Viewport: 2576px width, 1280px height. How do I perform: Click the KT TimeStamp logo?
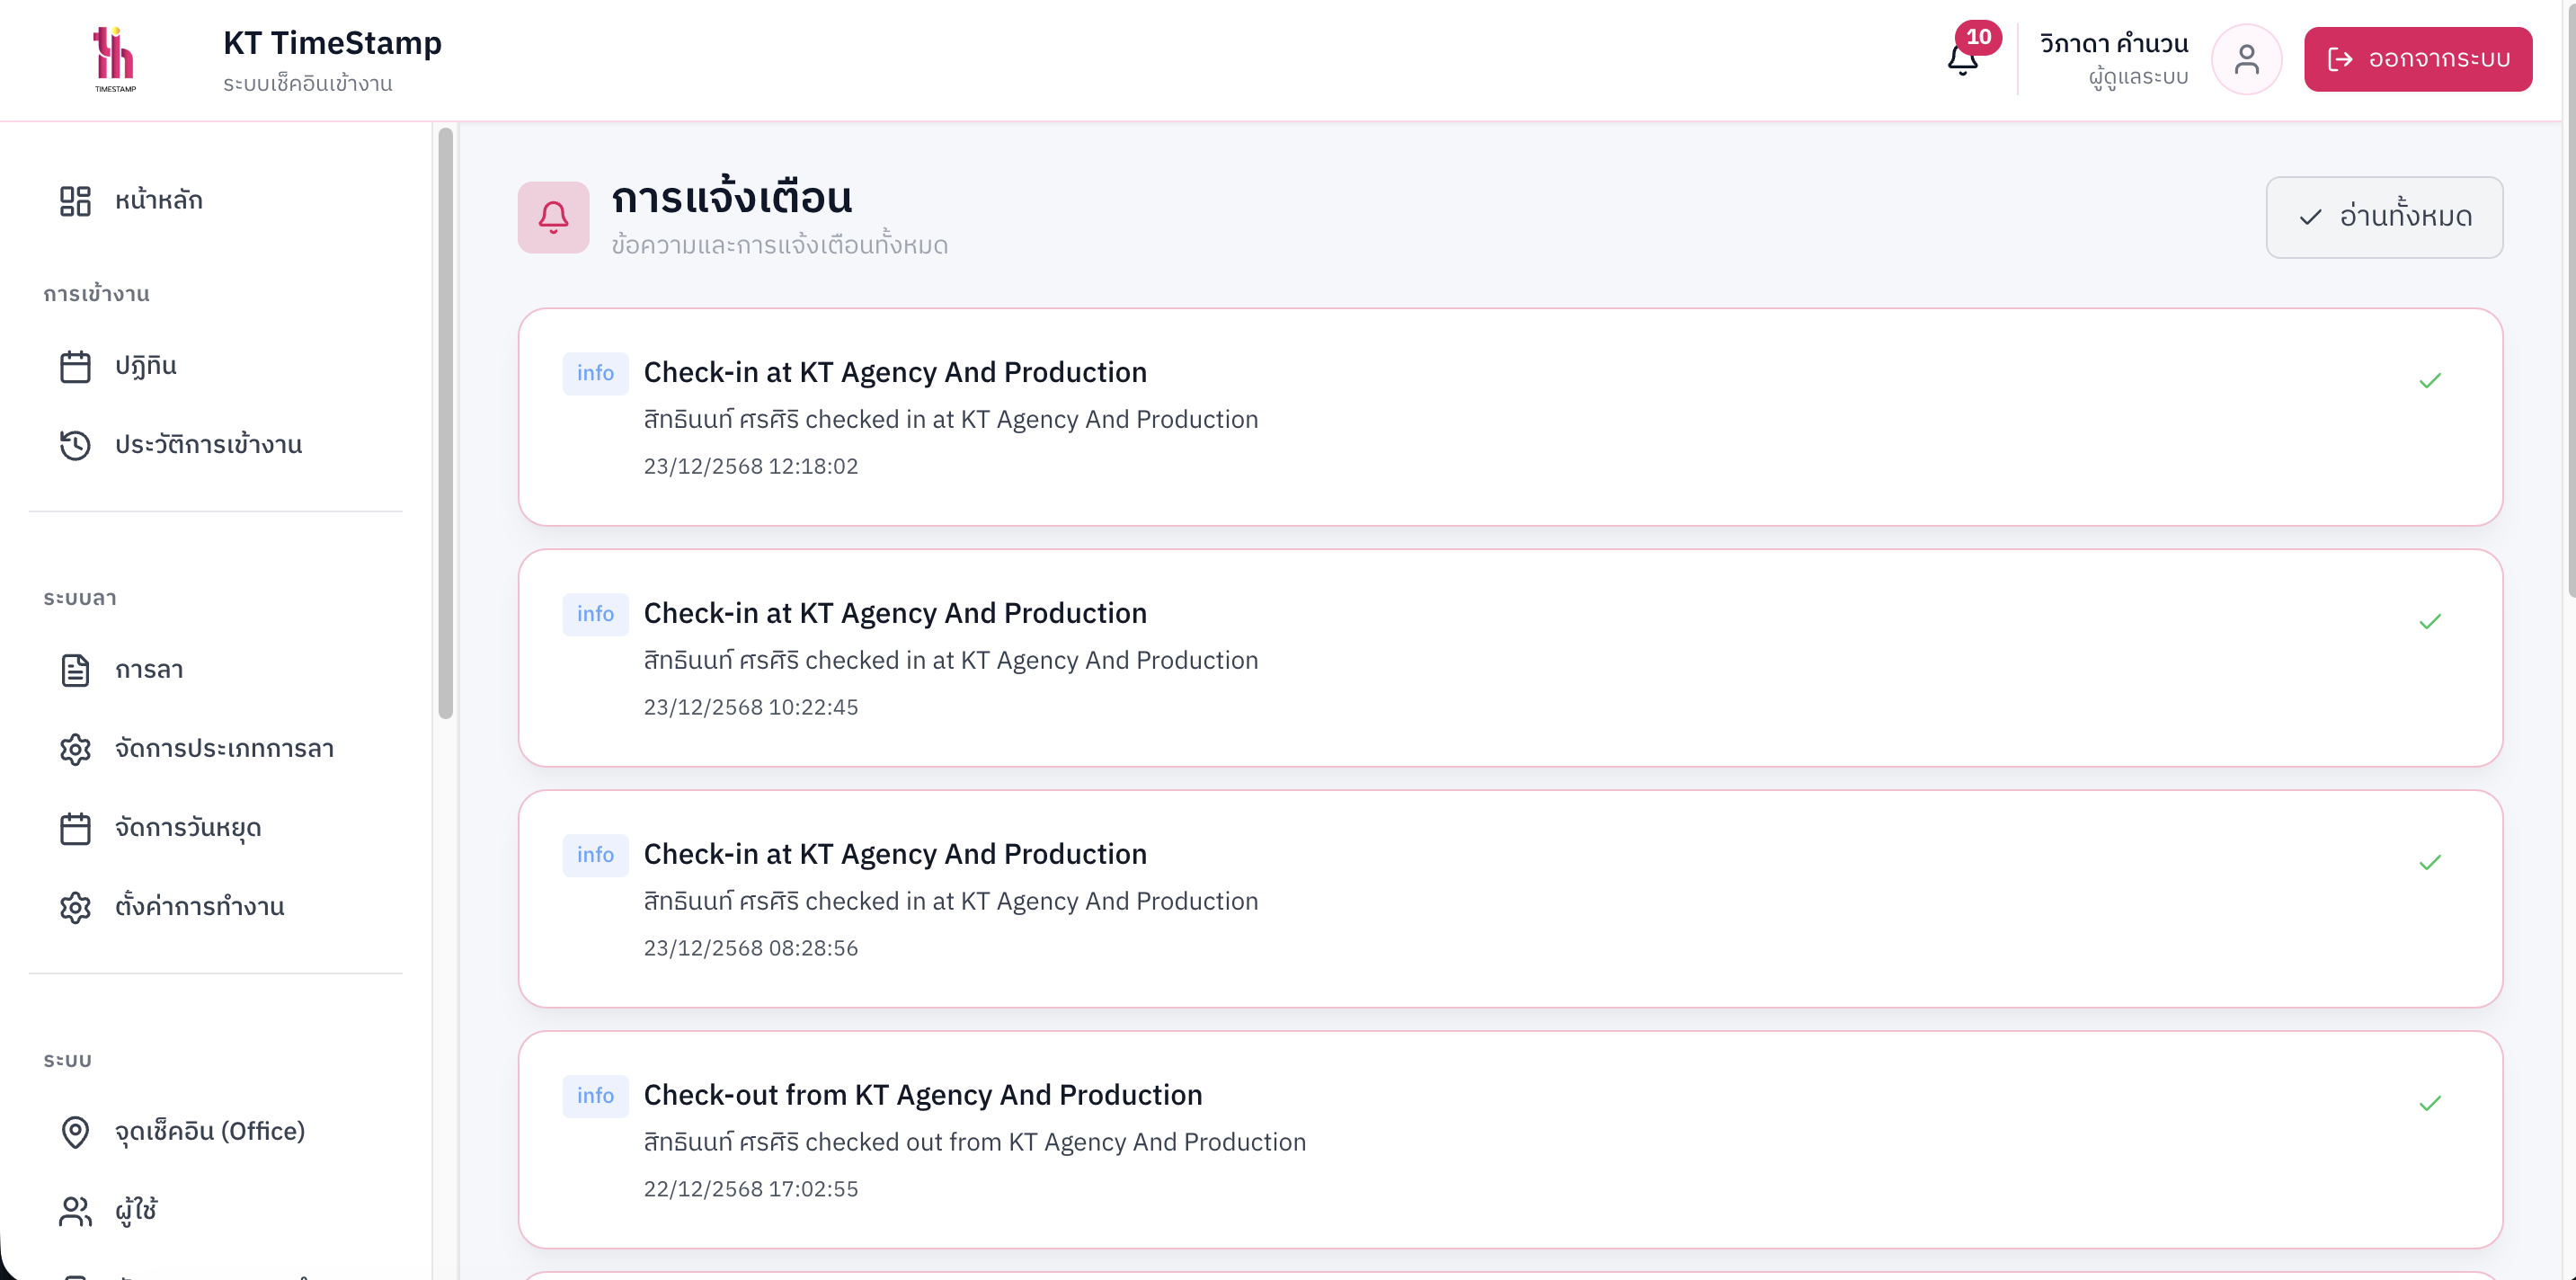point(115,59)
